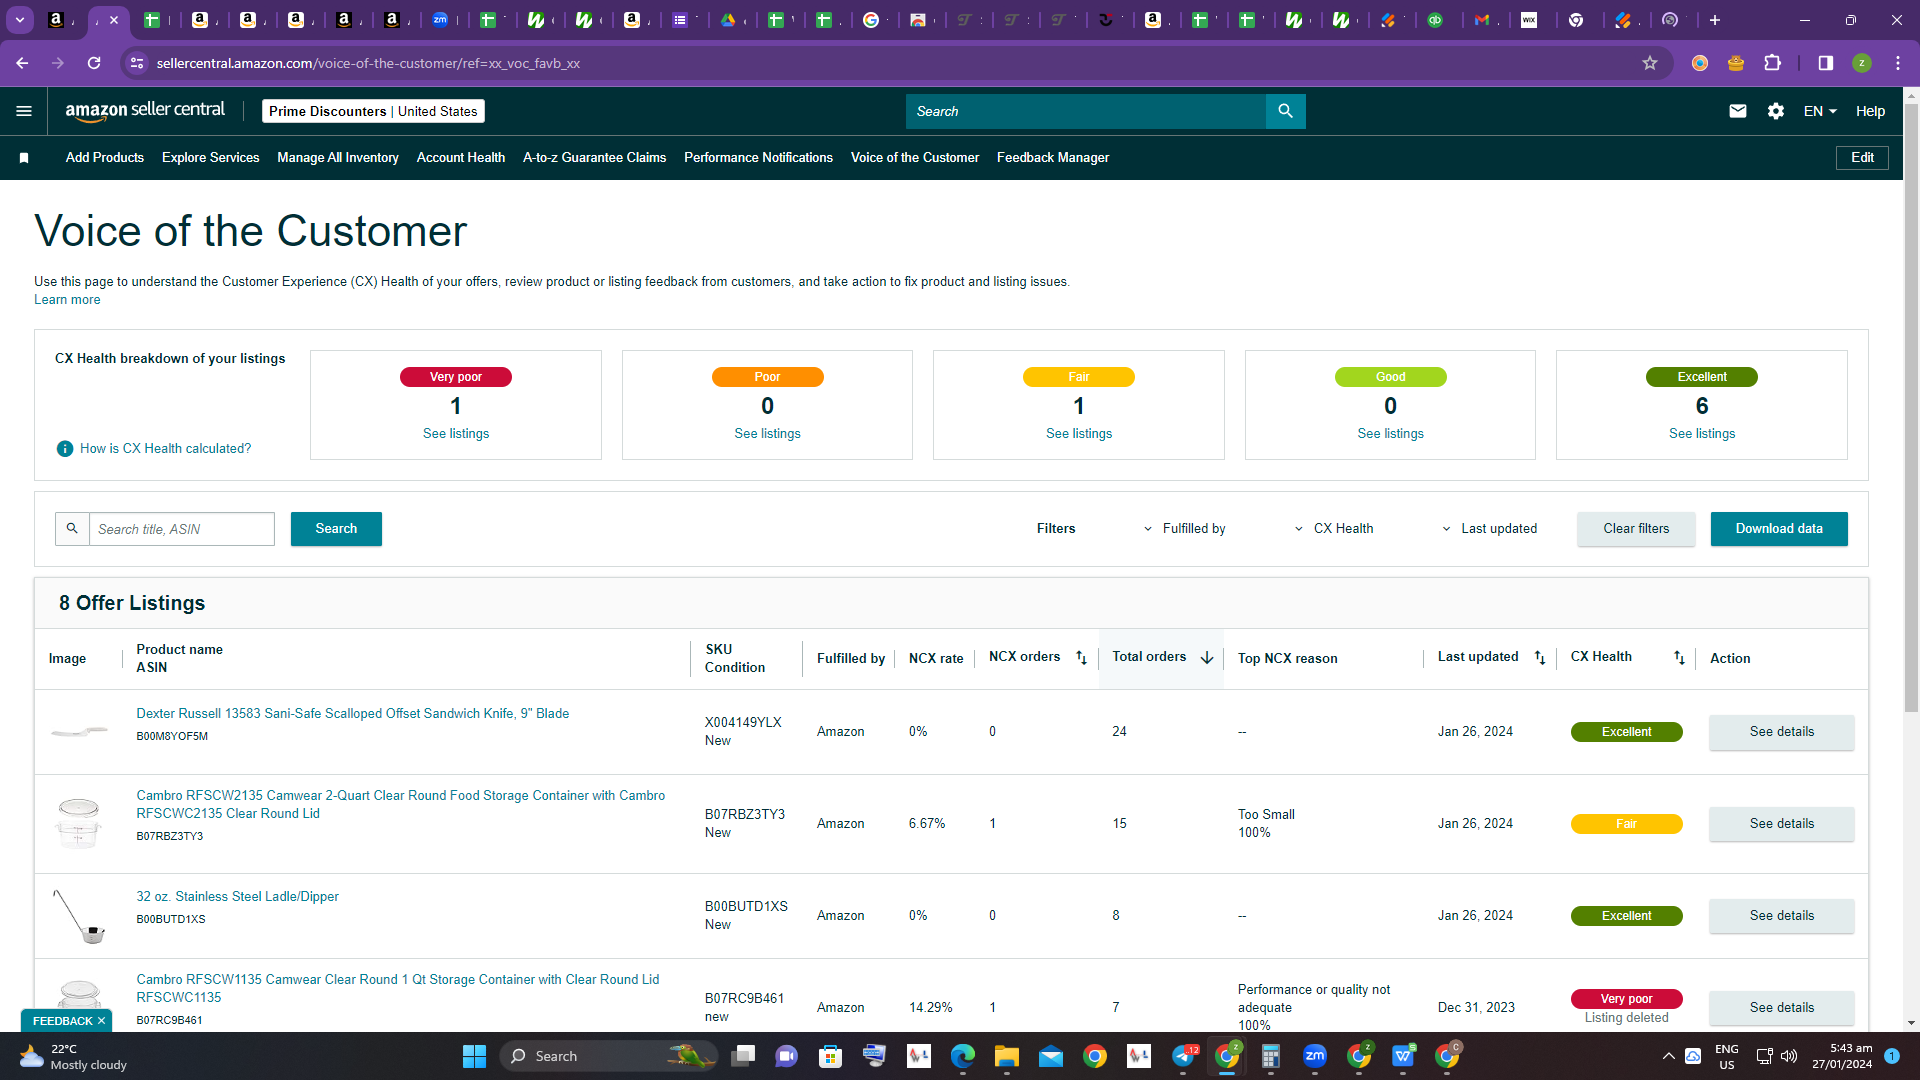Click Clear filters button
This screenshot has width=1920, height=1080.
coord(1636,529)
